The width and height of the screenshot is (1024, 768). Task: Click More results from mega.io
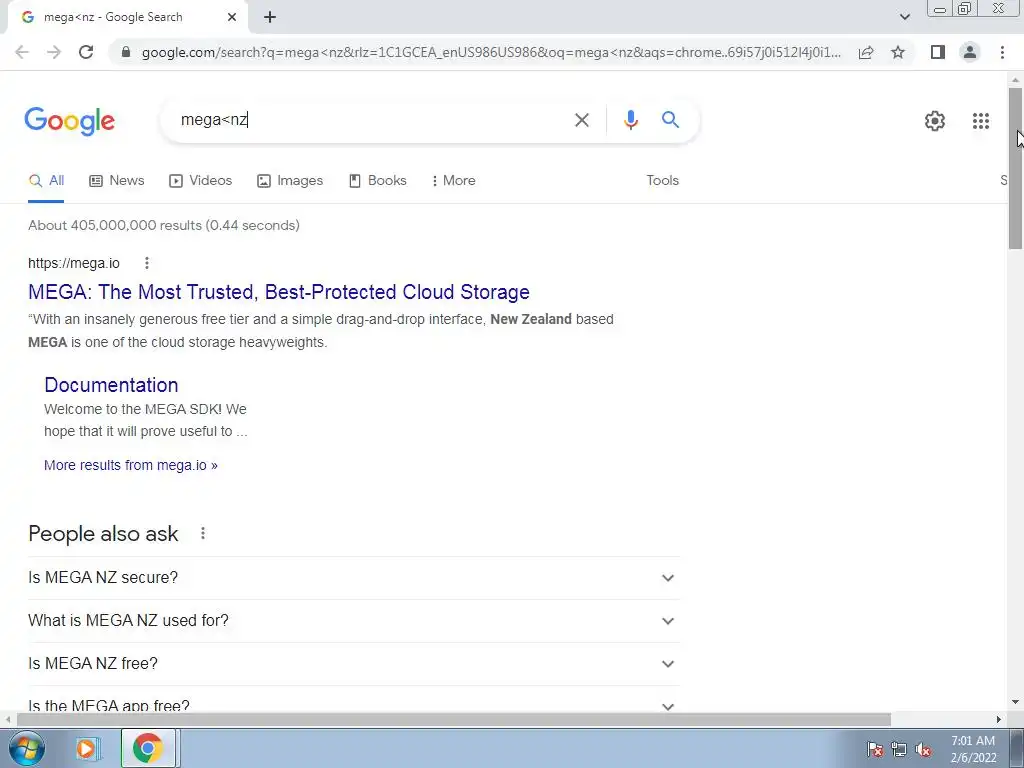131,466
